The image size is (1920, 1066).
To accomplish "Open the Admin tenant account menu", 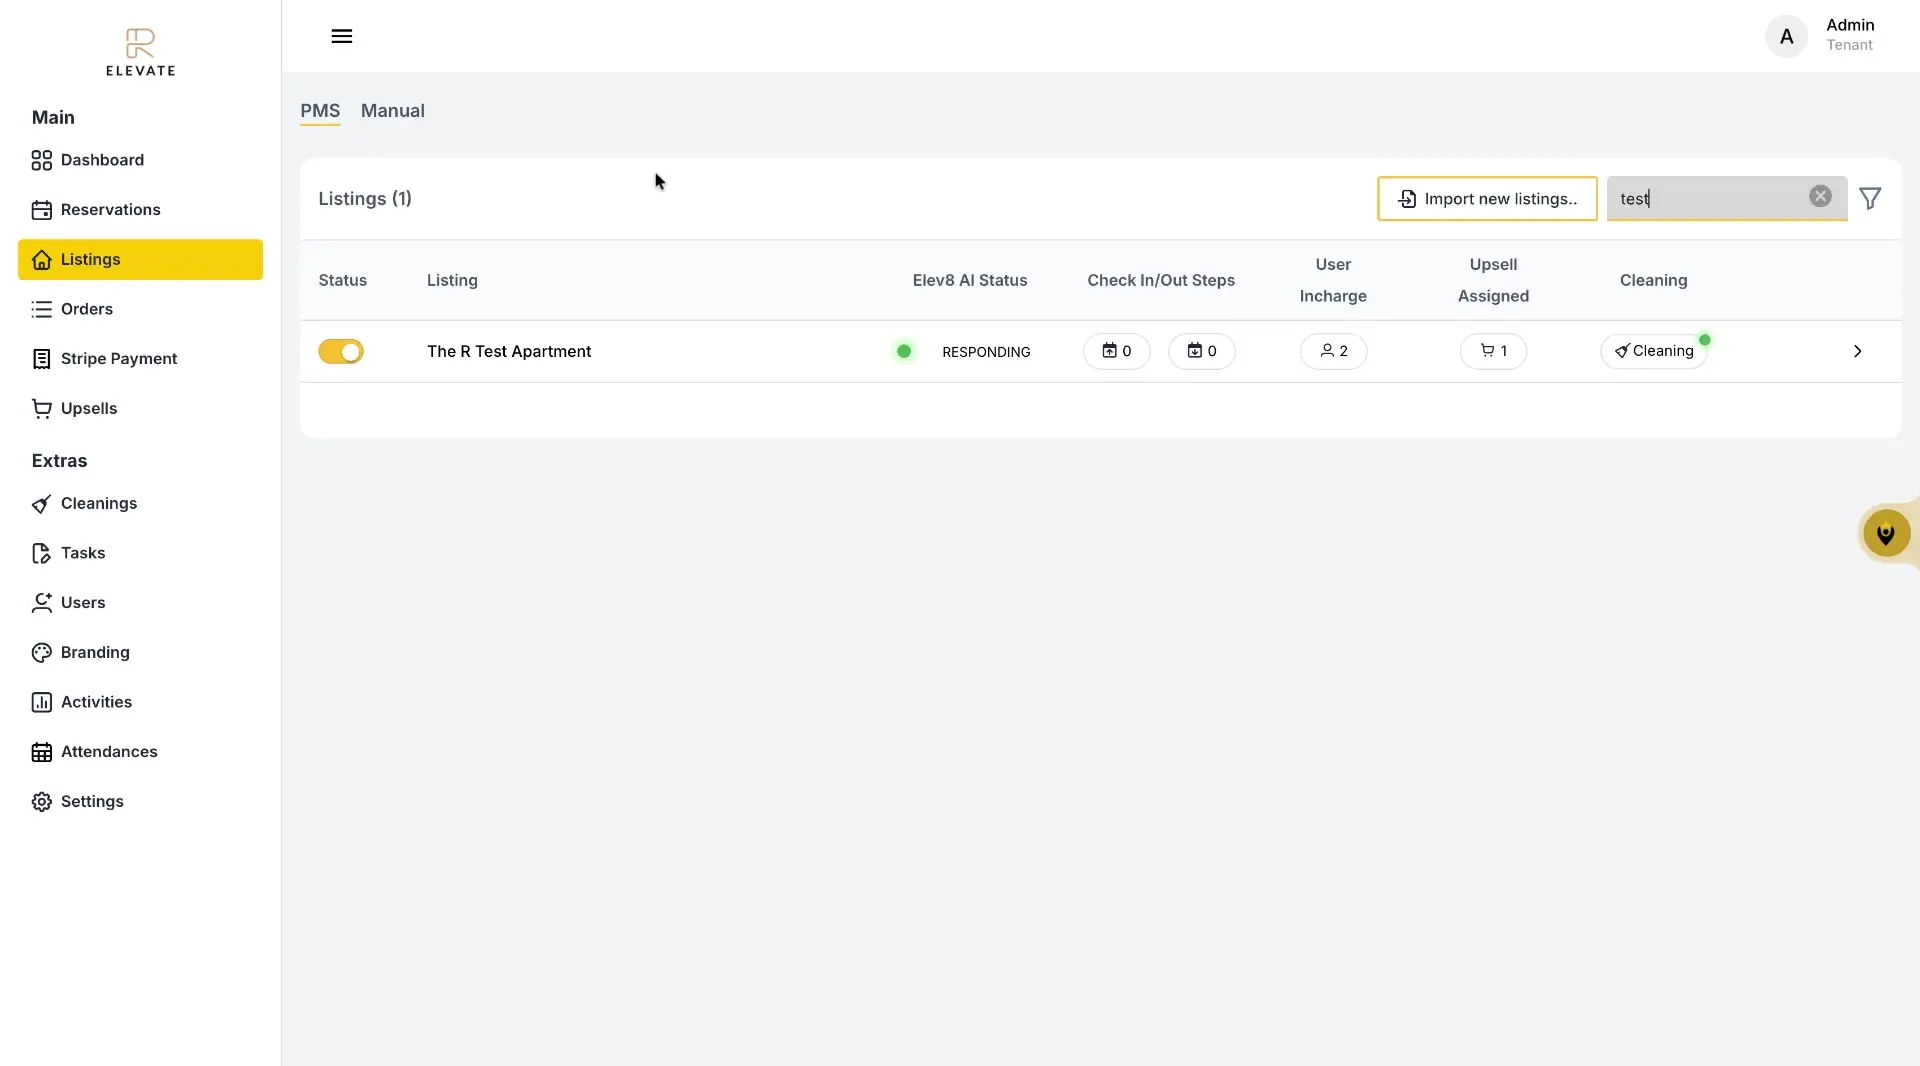I will tap(1821, 36).
